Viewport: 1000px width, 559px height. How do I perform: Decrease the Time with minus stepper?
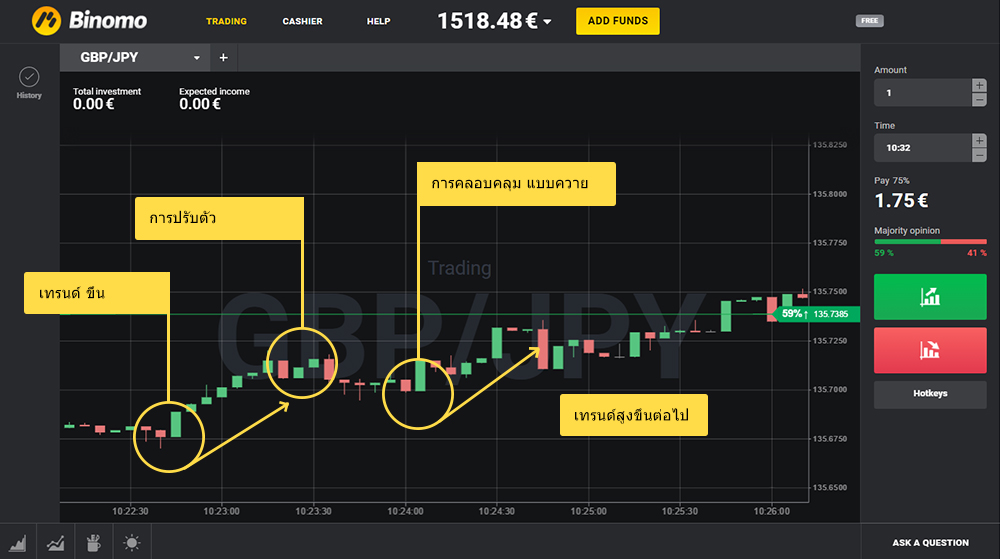[x=979, y=154]
